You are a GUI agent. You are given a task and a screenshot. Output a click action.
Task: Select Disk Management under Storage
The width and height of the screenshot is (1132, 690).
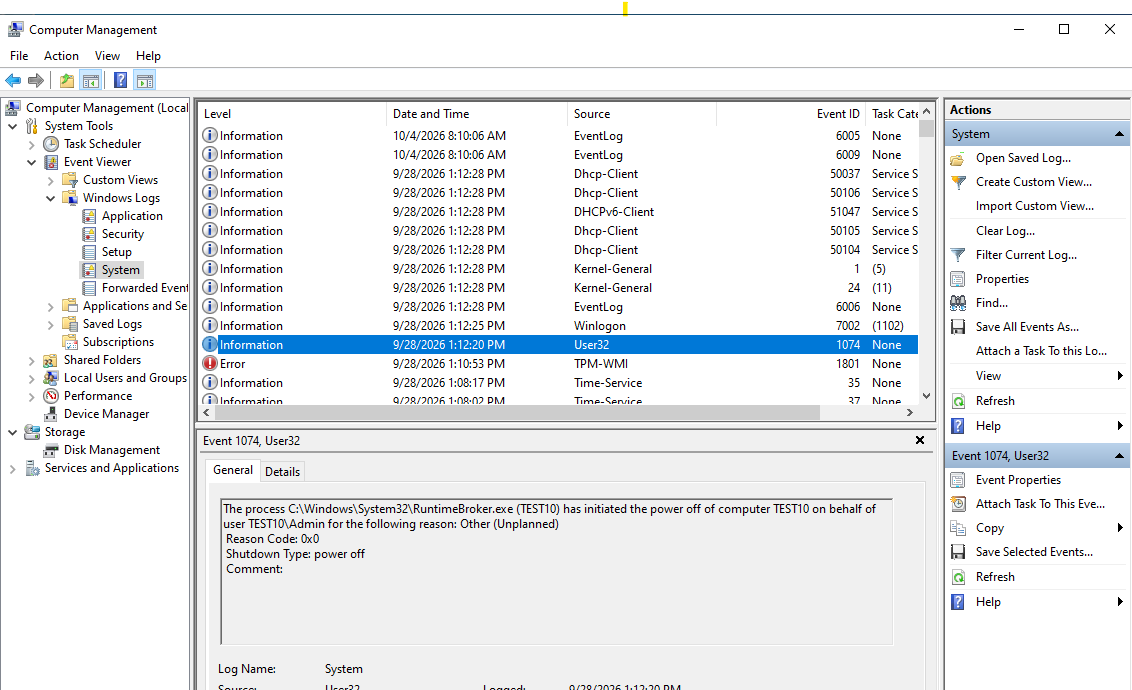coord(112,450)
